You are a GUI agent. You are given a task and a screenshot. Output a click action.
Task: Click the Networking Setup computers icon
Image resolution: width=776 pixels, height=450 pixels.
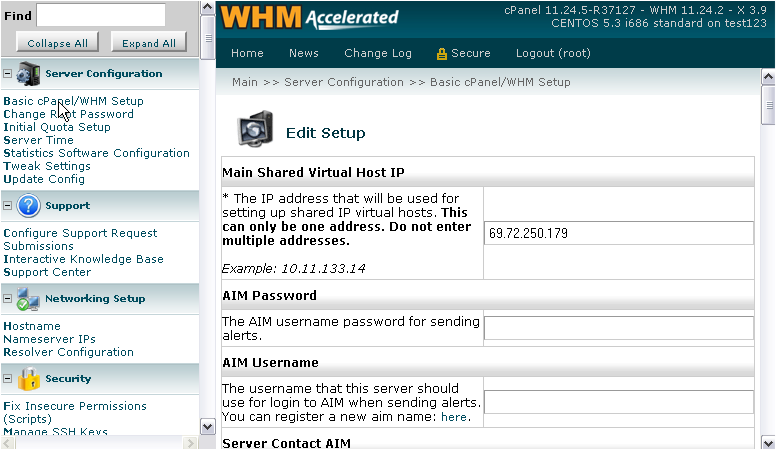pyautogui.click(x=28, y=299)
